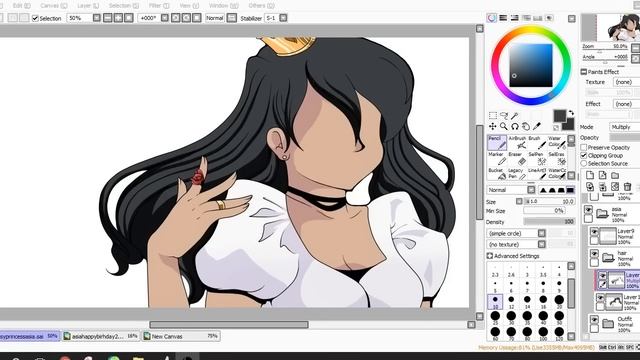Toggle the Selection checkbox in toolbar
640x360 pixels.
[x=35, y=18]
